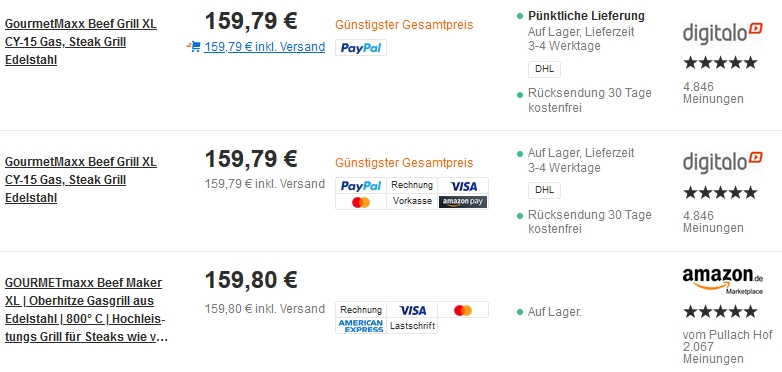The height and width of the screenshot is (372, 782).
Task: Click the PayPal icon in the first offer
Action: click(x=361, y=47)
